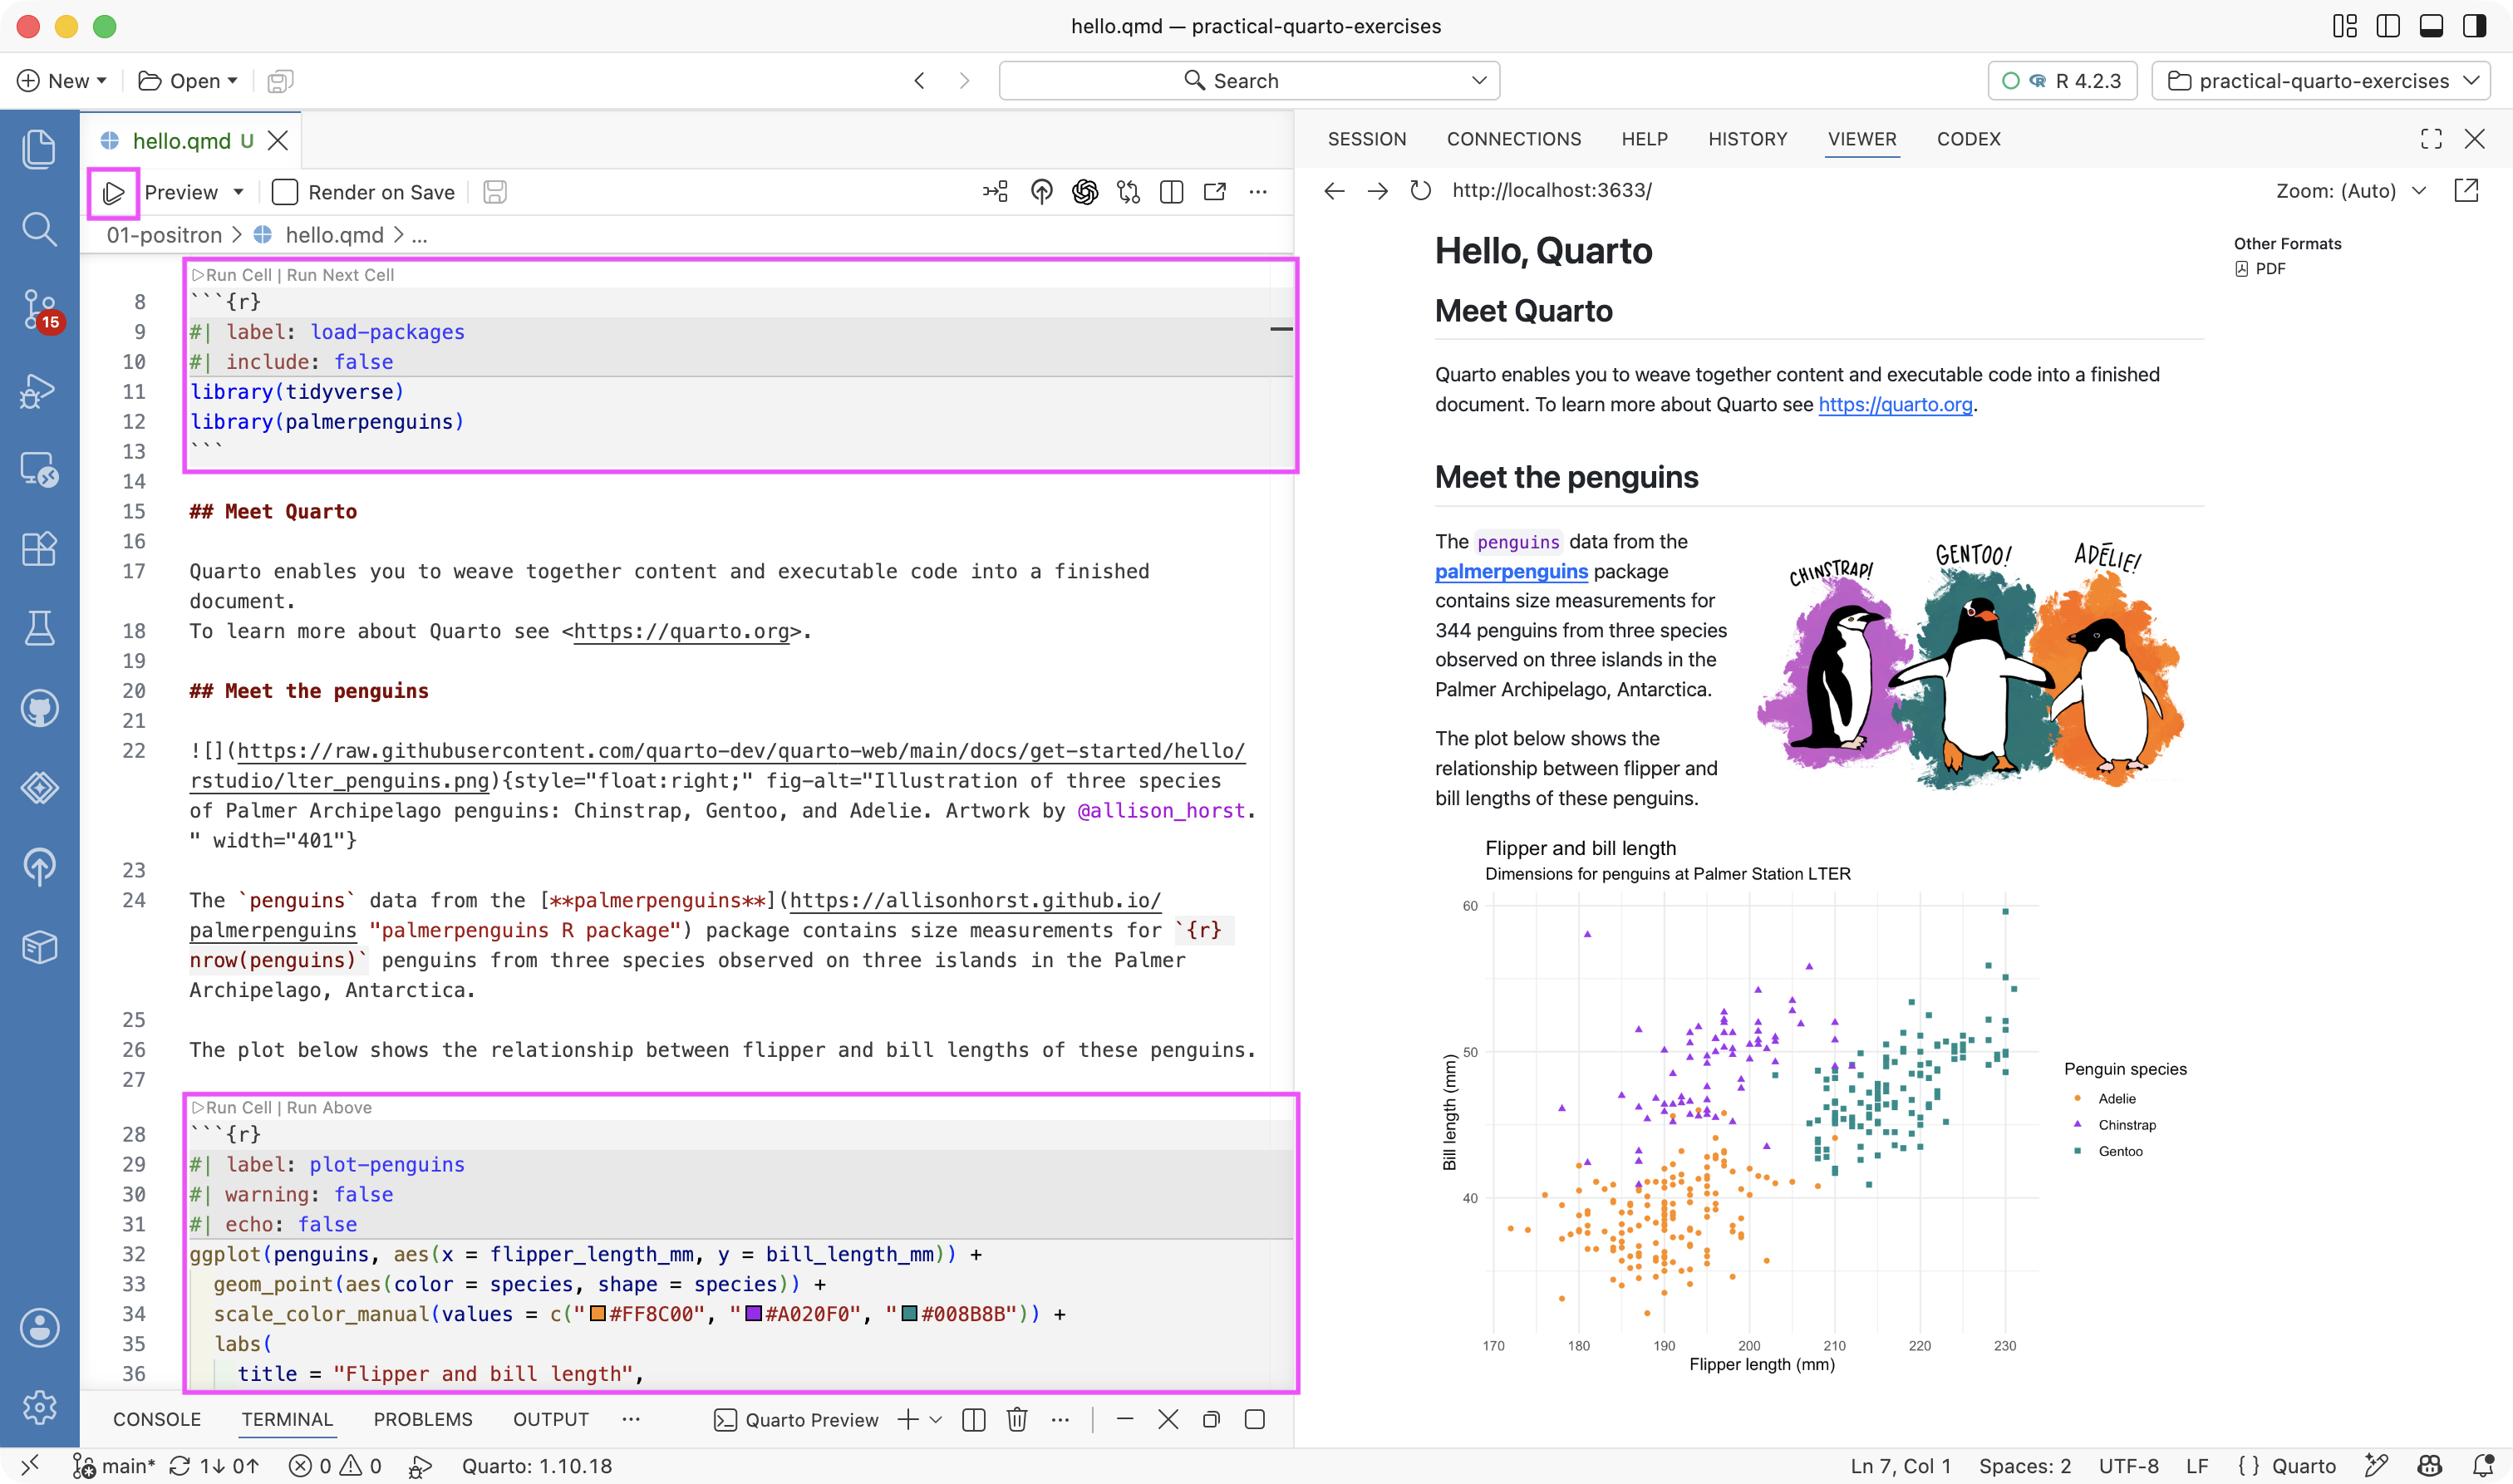Expand the Preview dropdown arrow
Screen dimensions: 2513x1484
(238, 192)
